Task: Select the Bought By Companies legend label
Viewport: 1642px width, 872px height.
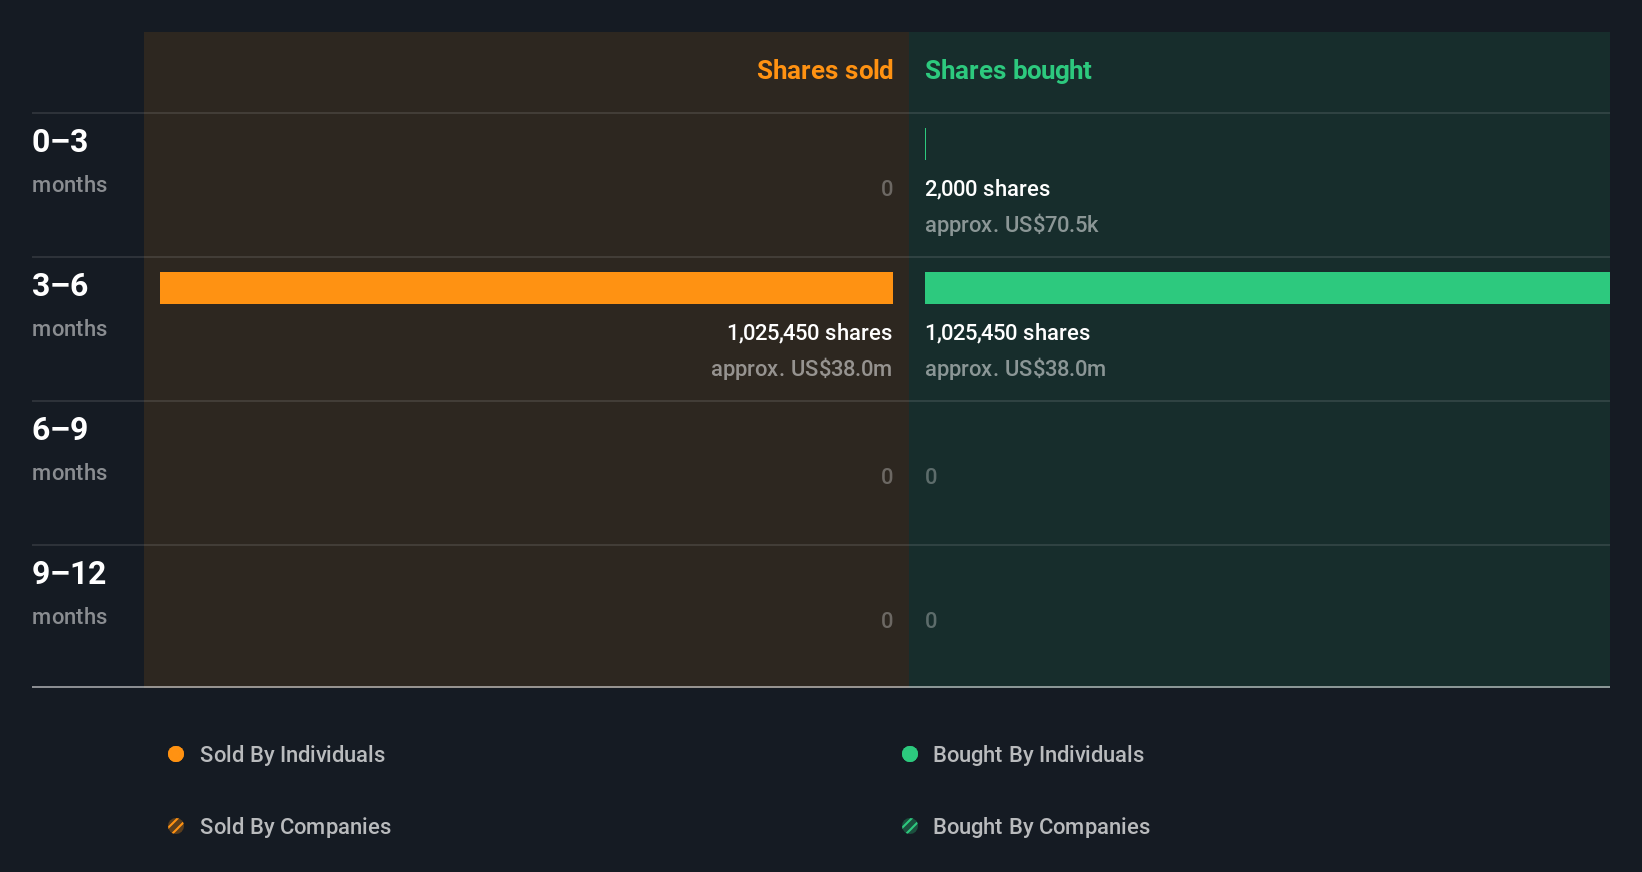Action: click(x=1041, y=826)
